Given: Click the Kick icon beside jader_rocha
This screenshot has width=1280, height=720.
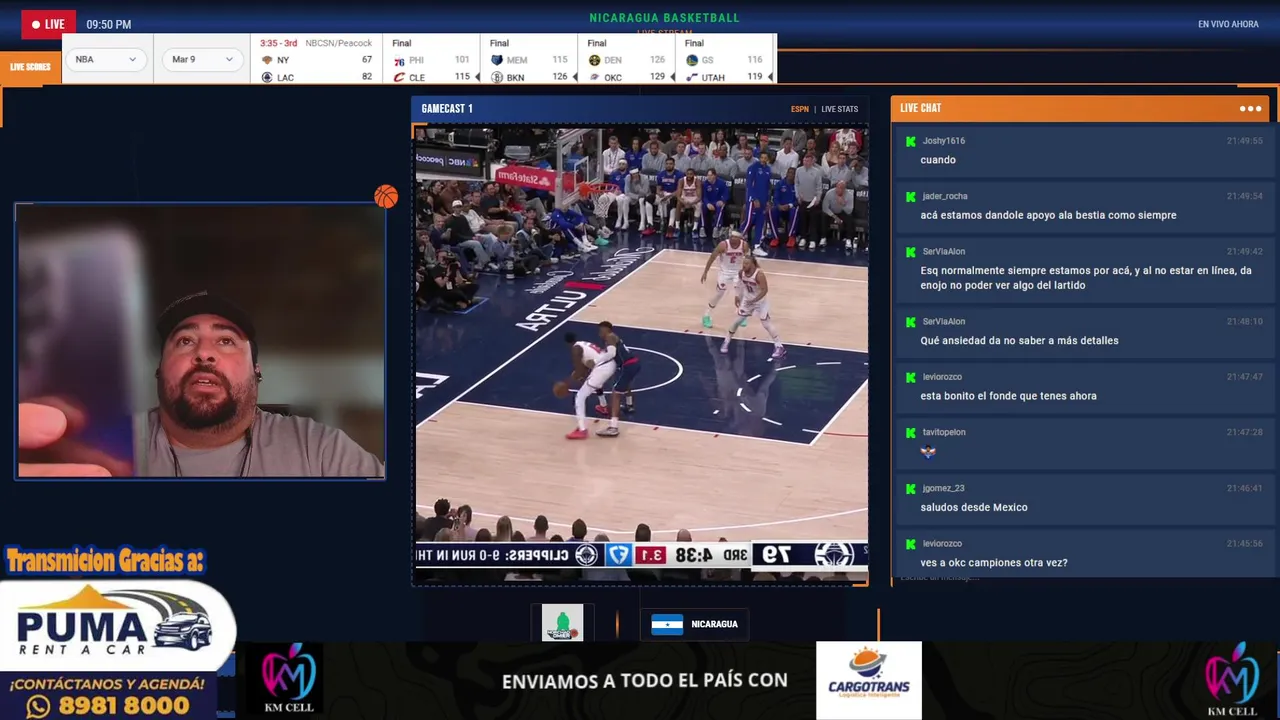Looking at the screenshot, I should pyautogui.click(x=910, y=196).
